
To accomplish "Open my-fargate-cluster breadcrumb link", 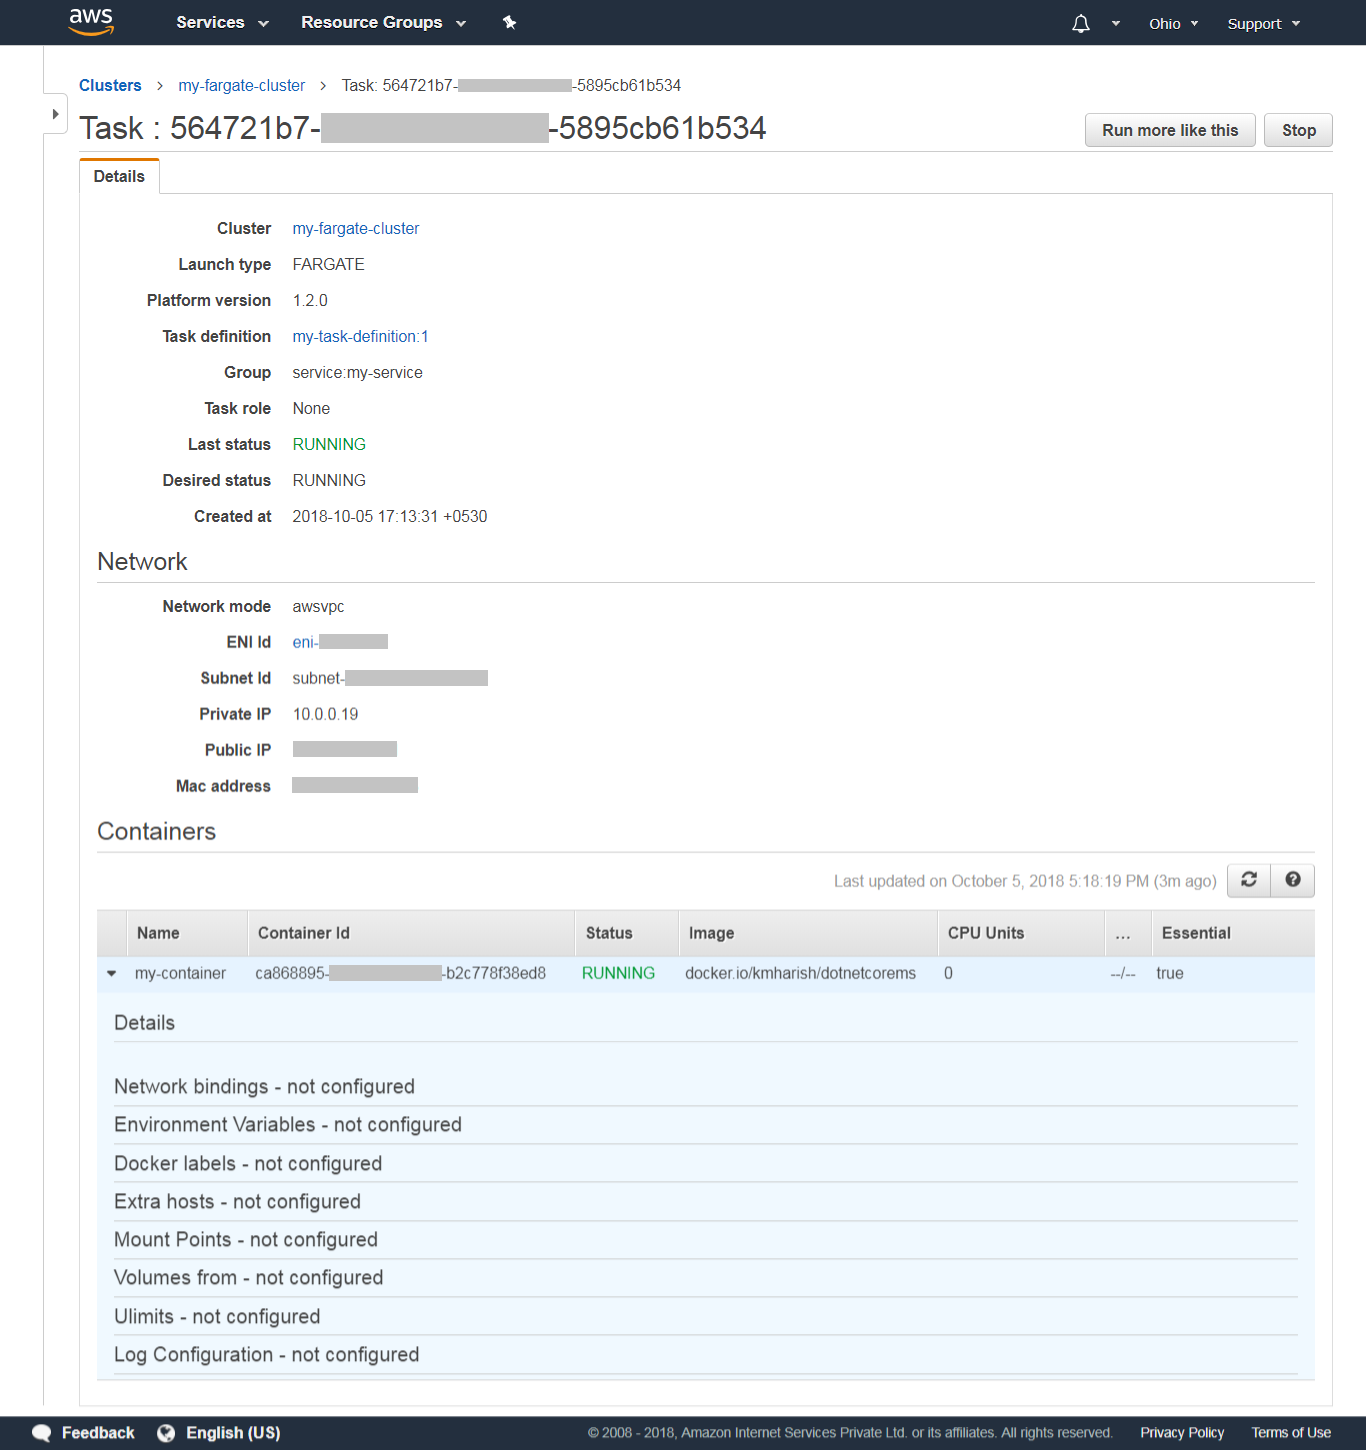I will point(241,86).
